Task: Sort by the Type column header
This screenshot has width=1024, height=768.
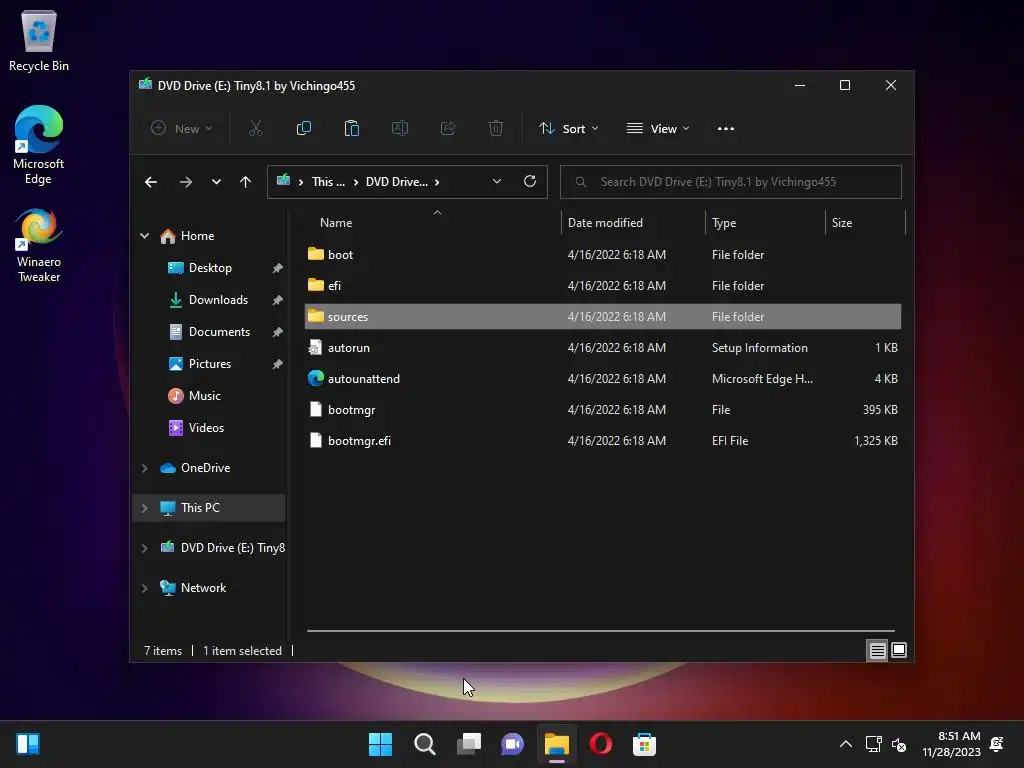Action: click(765, 223)
